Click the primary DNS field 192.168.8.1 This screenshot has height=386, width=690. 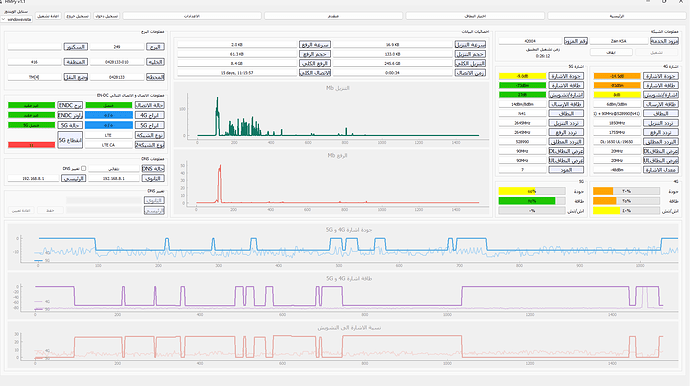[33, 178]
